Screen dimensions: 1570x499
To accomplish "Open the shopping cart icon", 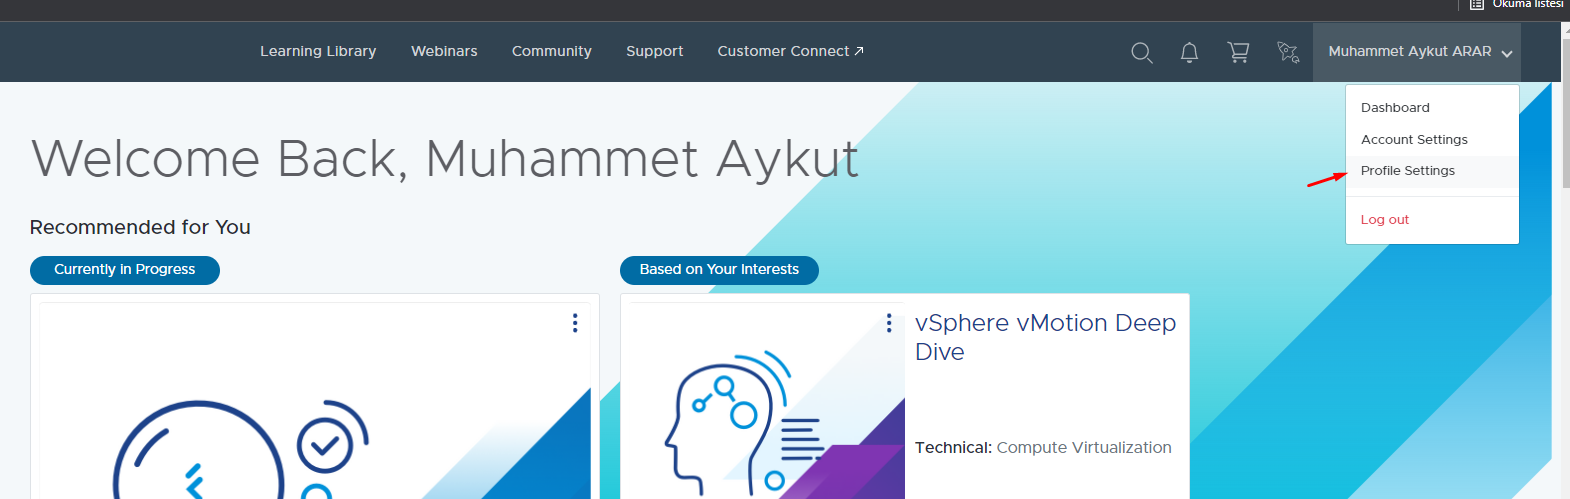I will (x=1238, y=52).
